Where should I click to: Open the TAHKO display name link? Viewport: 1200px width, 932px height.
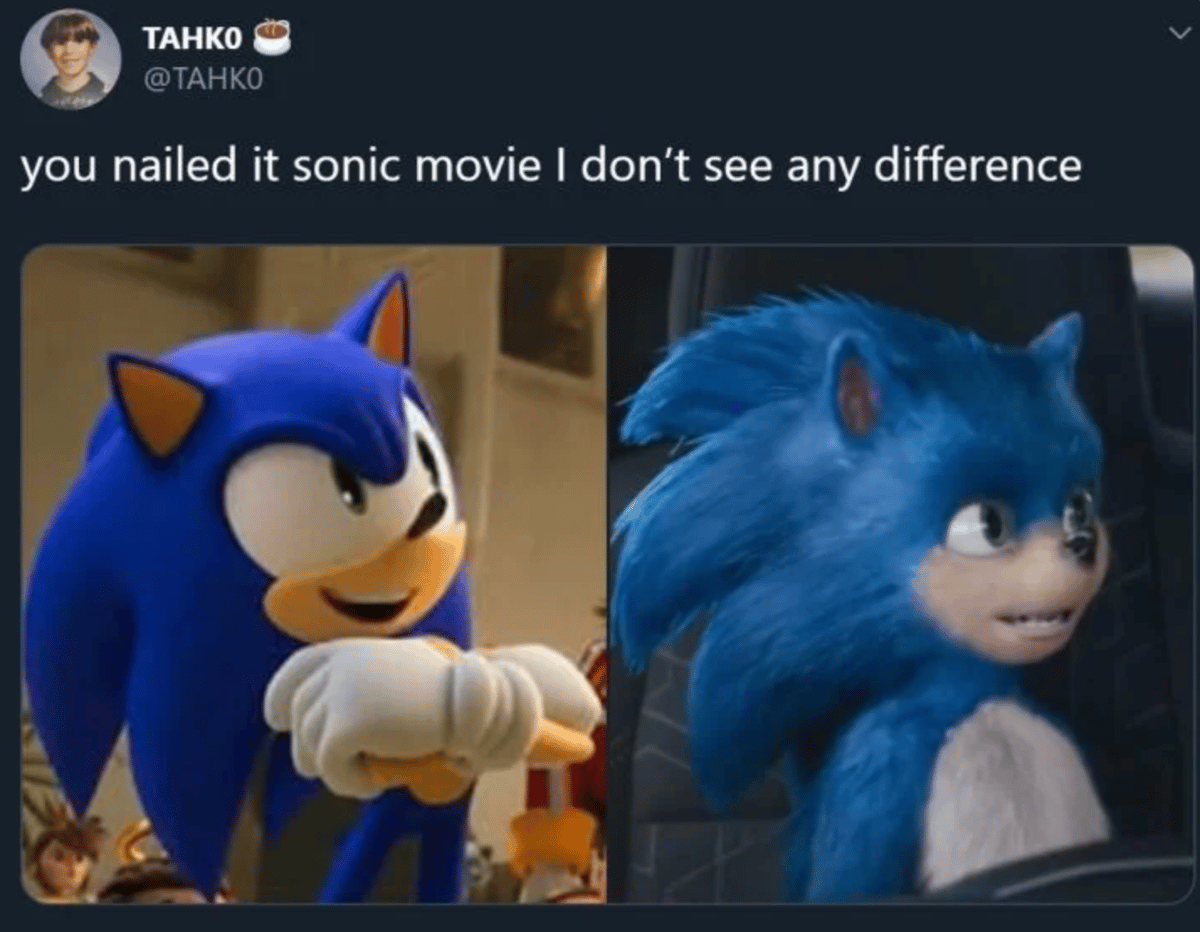192,38
